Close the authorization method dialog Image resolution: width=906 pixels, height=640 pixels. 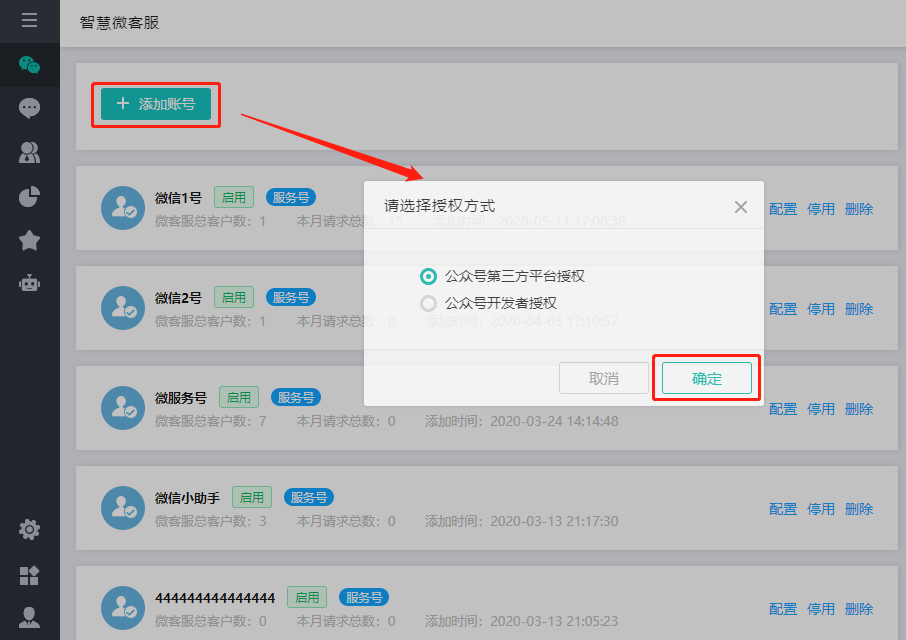pos(740,207)
